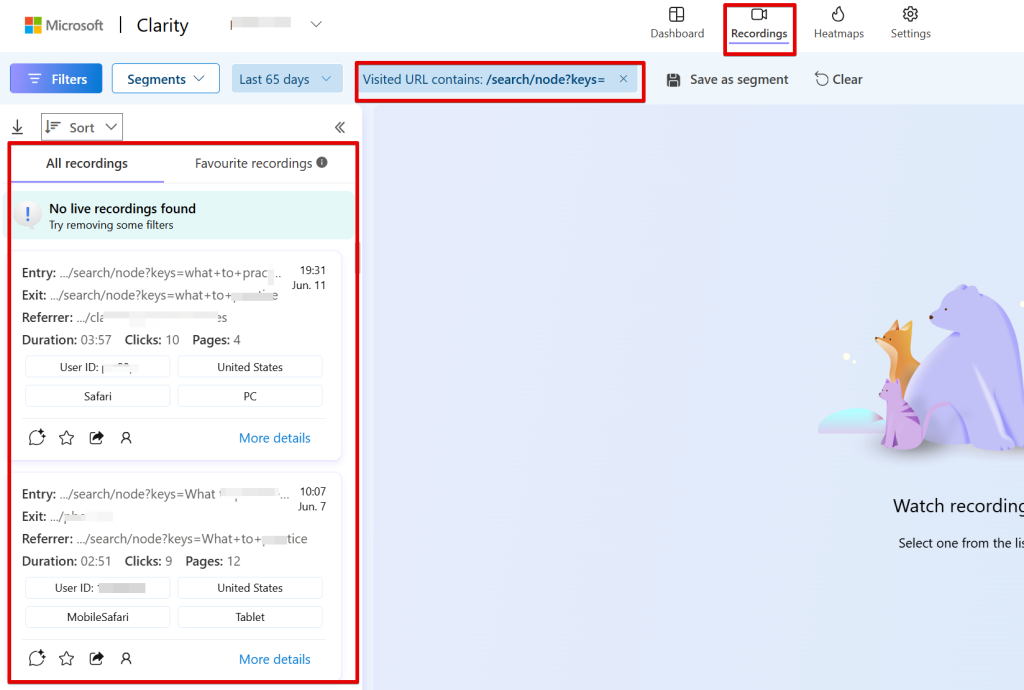This screenshot has height=690, width=1024.
Task: Expand the Segments dropdown
Action: click(x=166, y=79)
